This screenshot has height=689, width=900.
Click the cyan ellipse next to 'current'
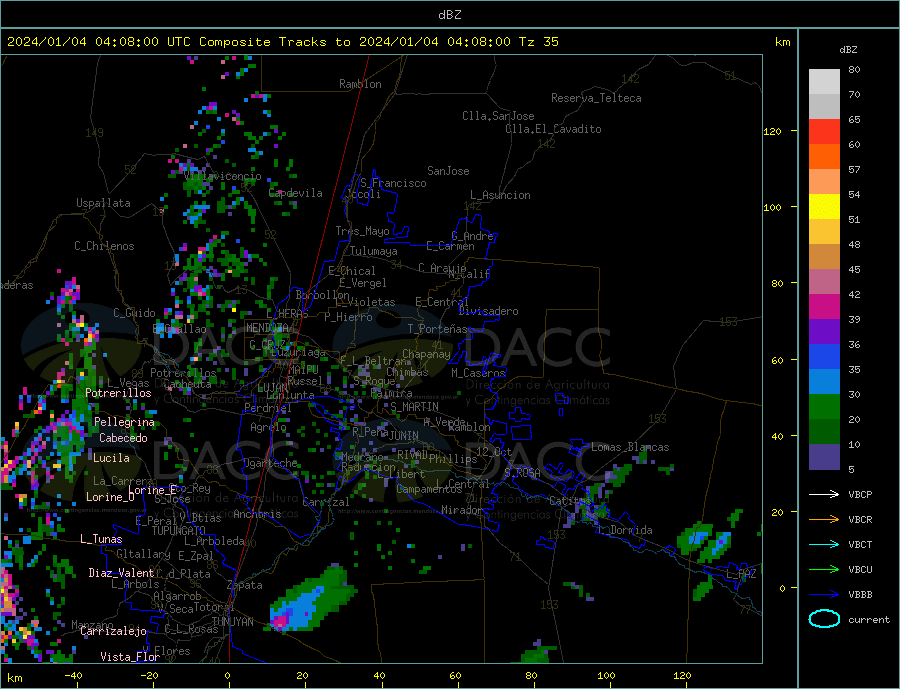pos(824,619)
